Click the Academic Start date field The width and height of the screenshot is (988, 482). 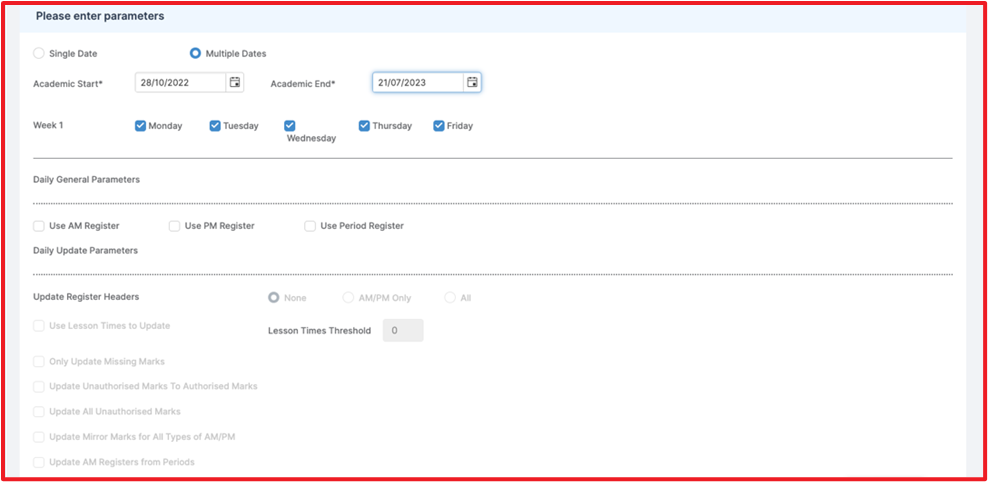(x=180, y=83)
